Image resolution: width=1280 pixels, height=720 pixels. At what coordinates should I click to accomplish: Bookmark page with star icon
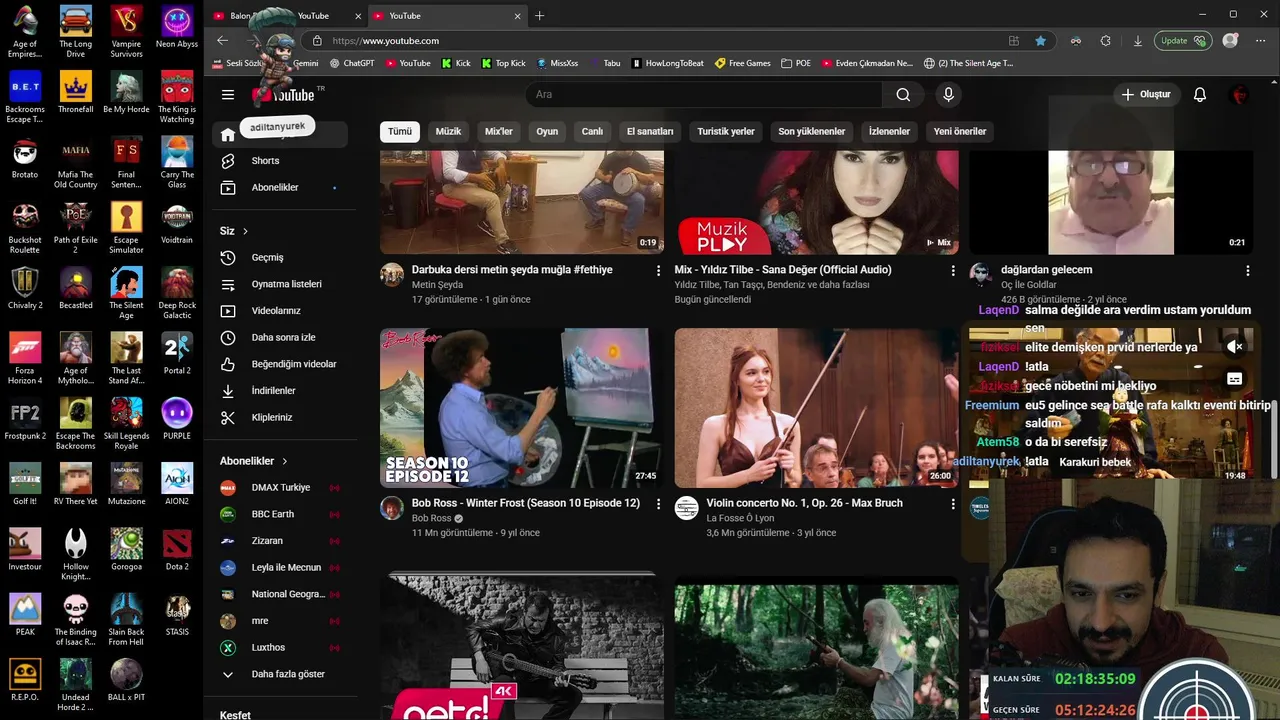coord(1041,41)
